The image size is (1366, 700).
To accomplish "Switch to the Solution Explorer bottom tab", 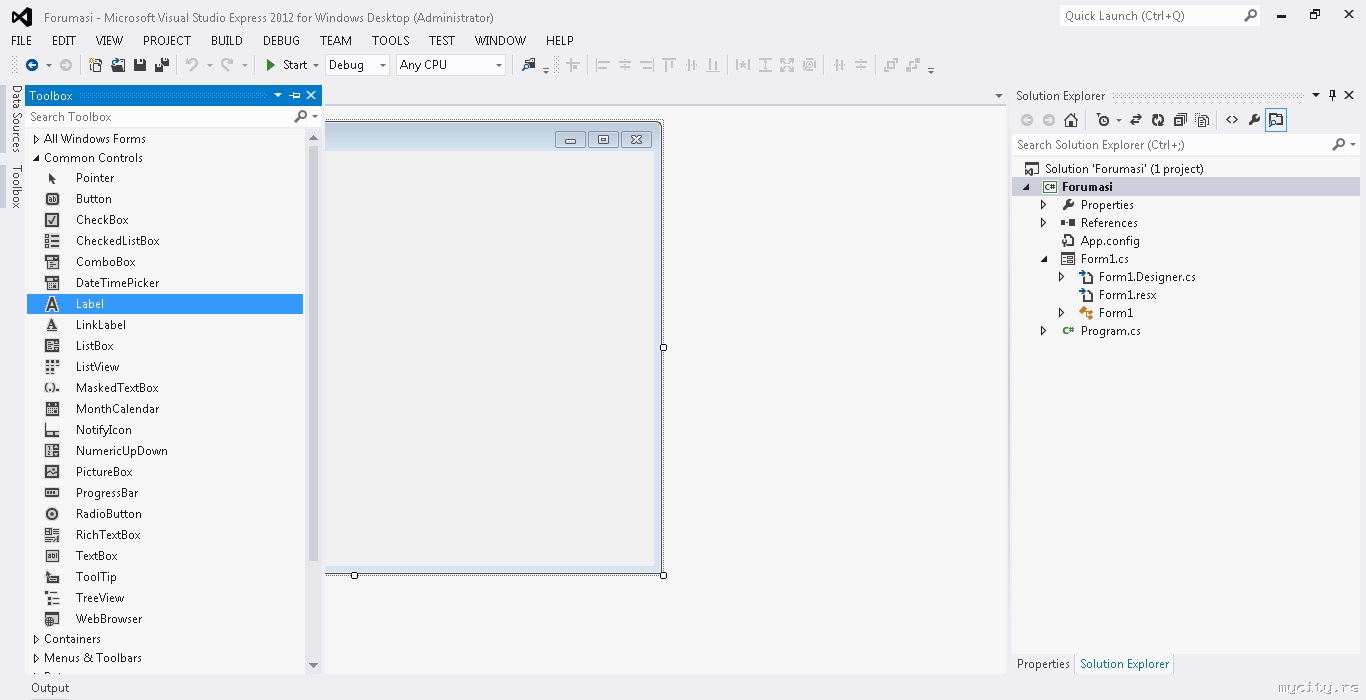I will (x=1124, y=664).
